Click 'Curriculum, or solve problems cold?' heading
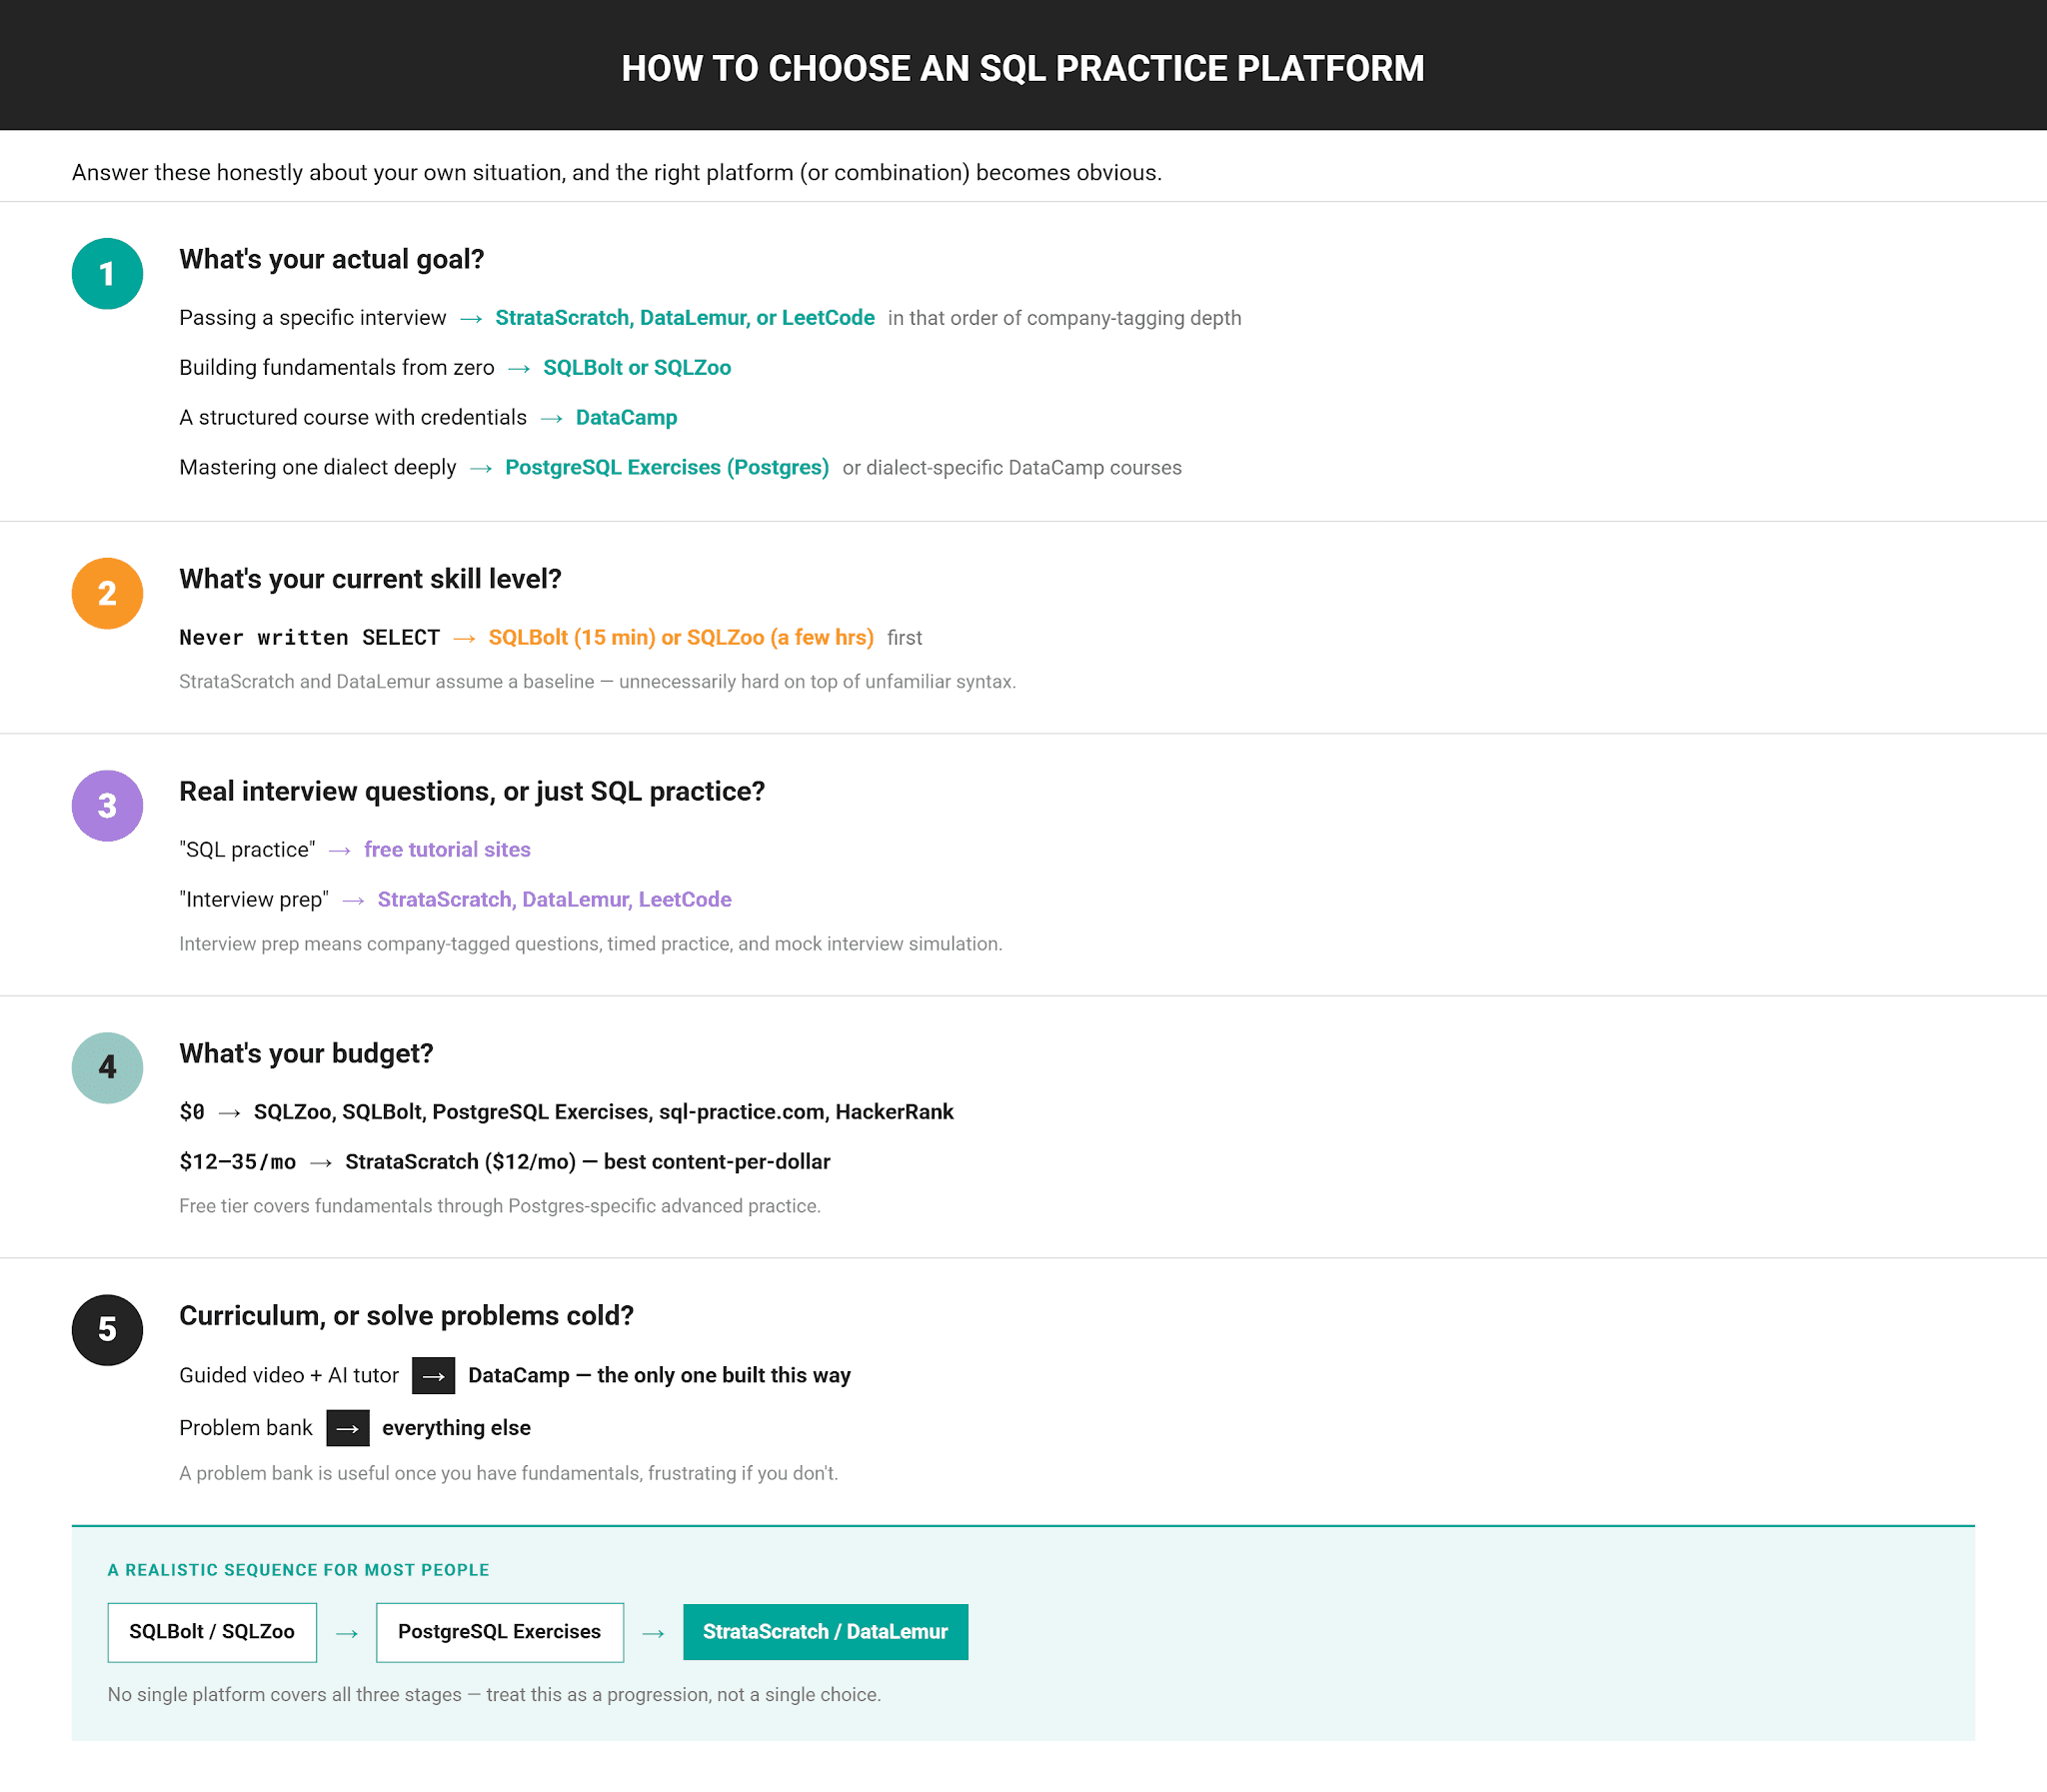 tap(406, 1316)
